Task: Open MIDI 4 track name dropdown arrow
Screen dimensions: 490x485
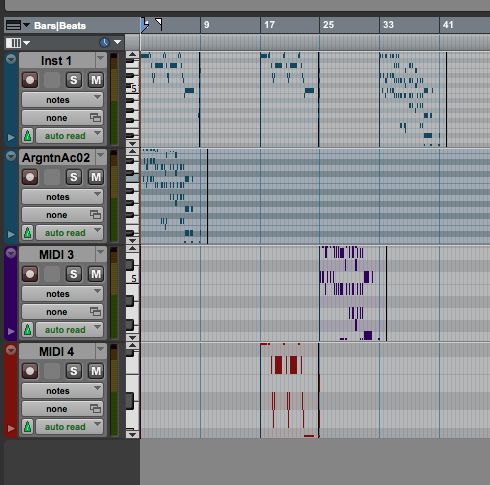Action: point(100,350)
